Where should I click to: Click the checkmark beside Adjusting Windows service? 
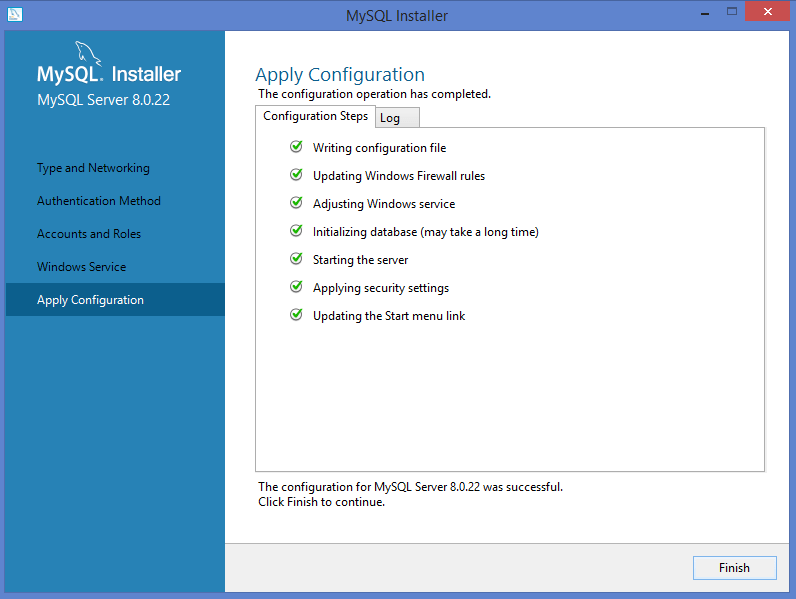296,203
